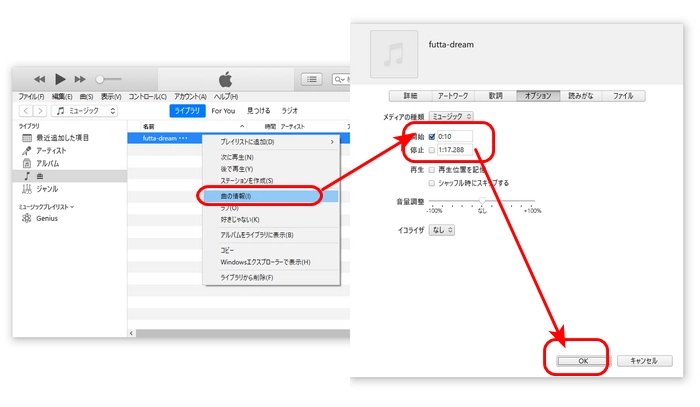Open the メディアの種類 dropdown
Screen dimensions: 700x407
click(451, 116)
